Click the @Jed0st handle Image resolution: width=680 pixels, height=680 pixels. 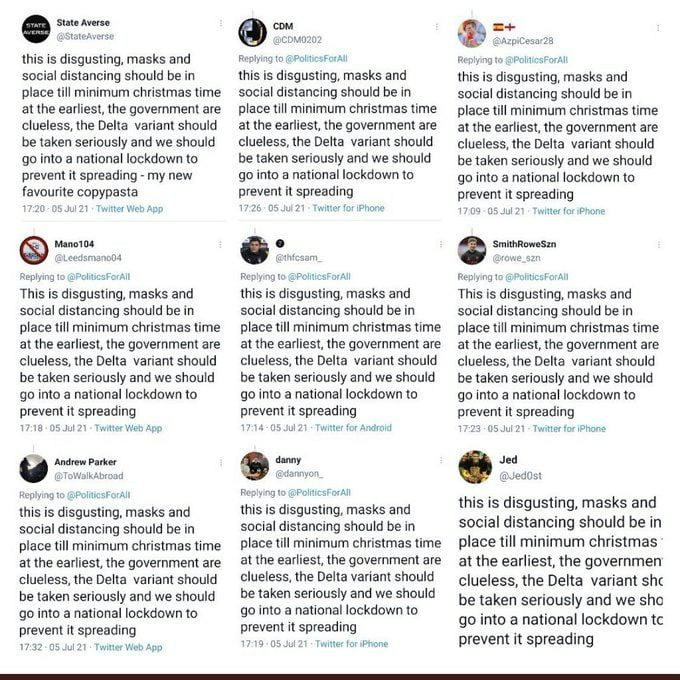pos(520,476)
